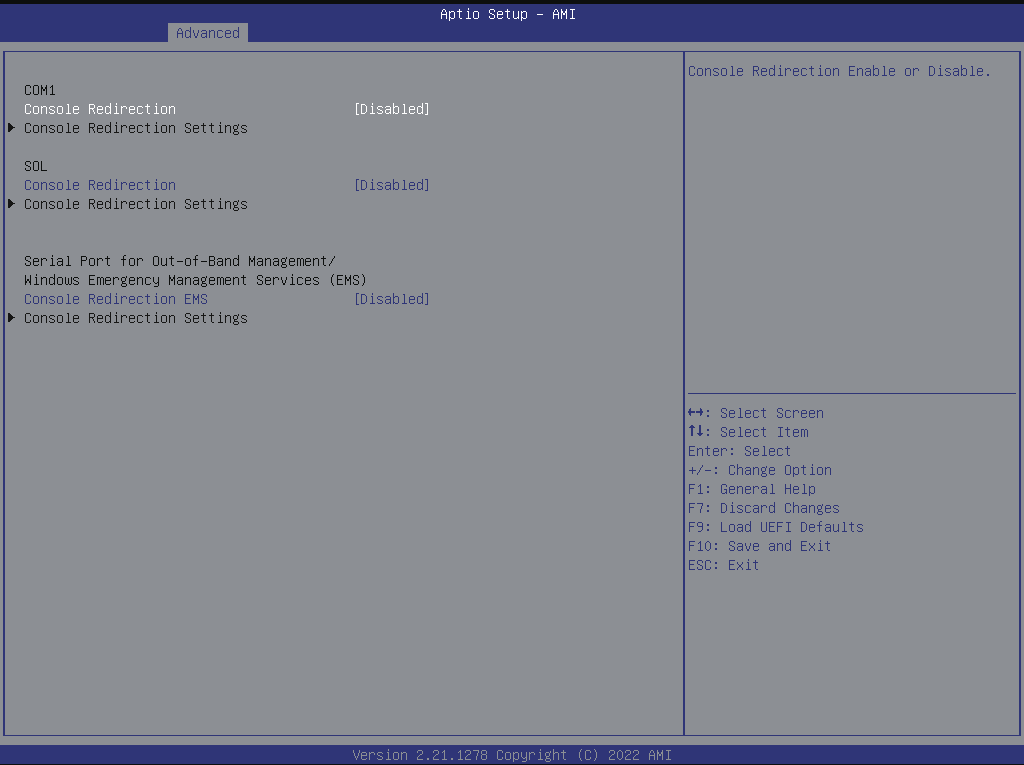This screenshot has height=765, width=1024.
Task: Toggle the SOL Console Redirection [Disabled] value
Action: click(x=392, y=185)
